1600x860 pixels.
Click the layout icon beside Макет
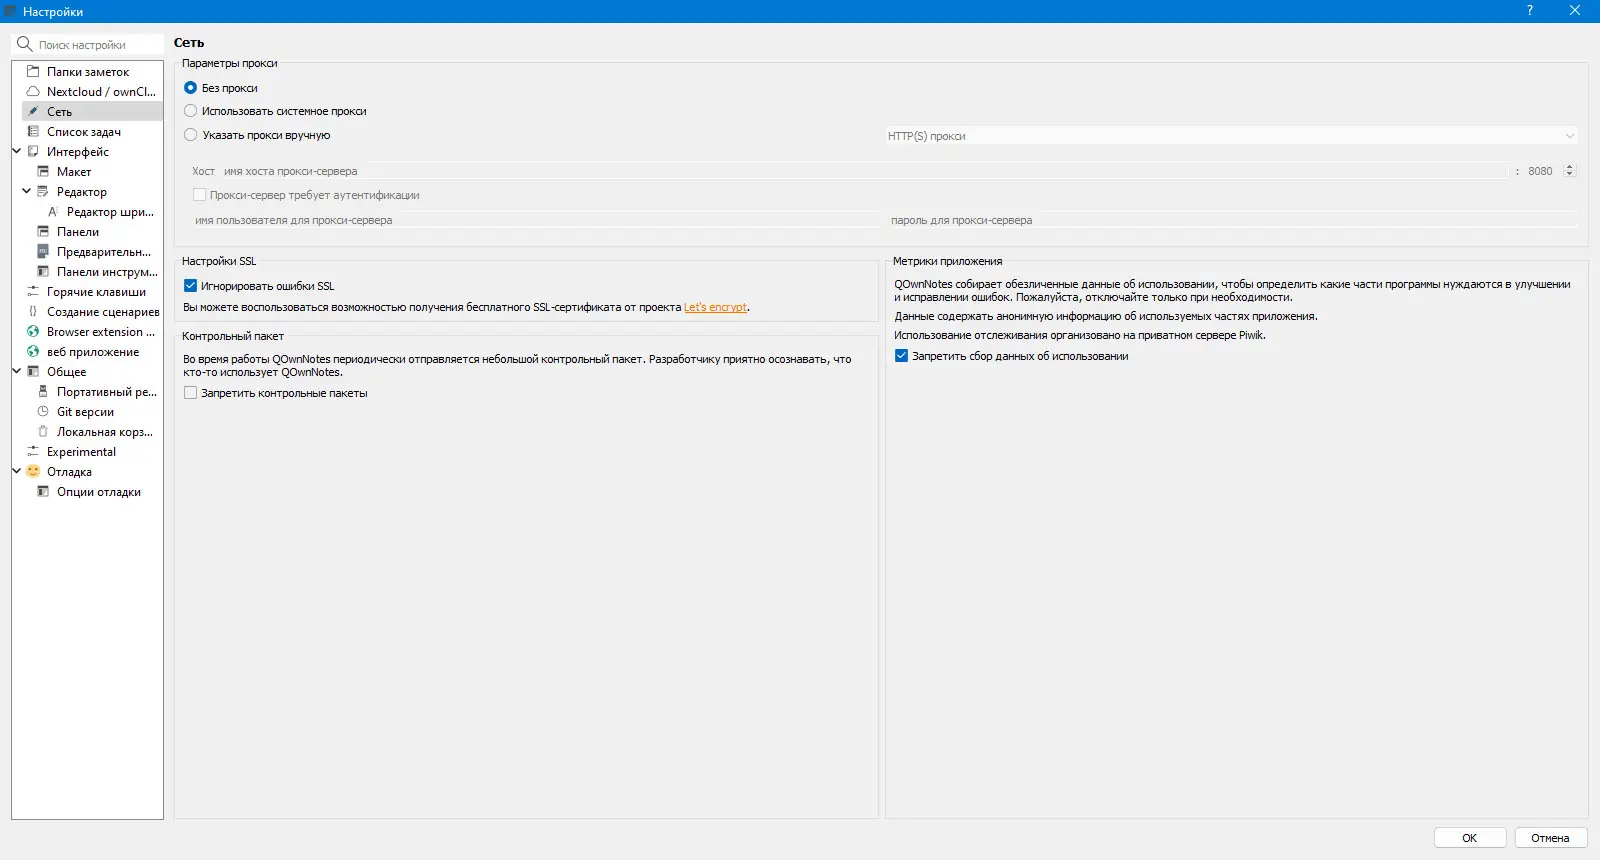tap(43, 171)
